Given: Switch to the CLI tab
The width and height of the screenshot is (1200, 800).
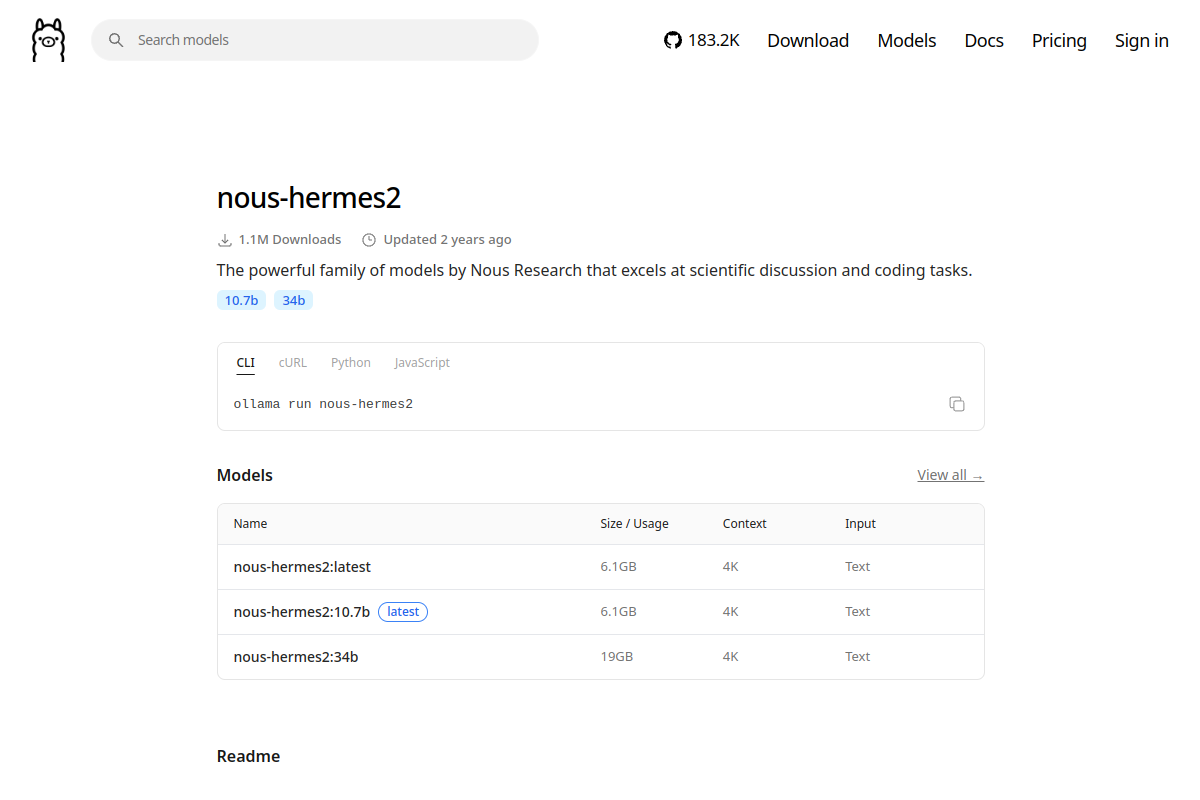Looking at the screenshot, I should tap(246, 363).
